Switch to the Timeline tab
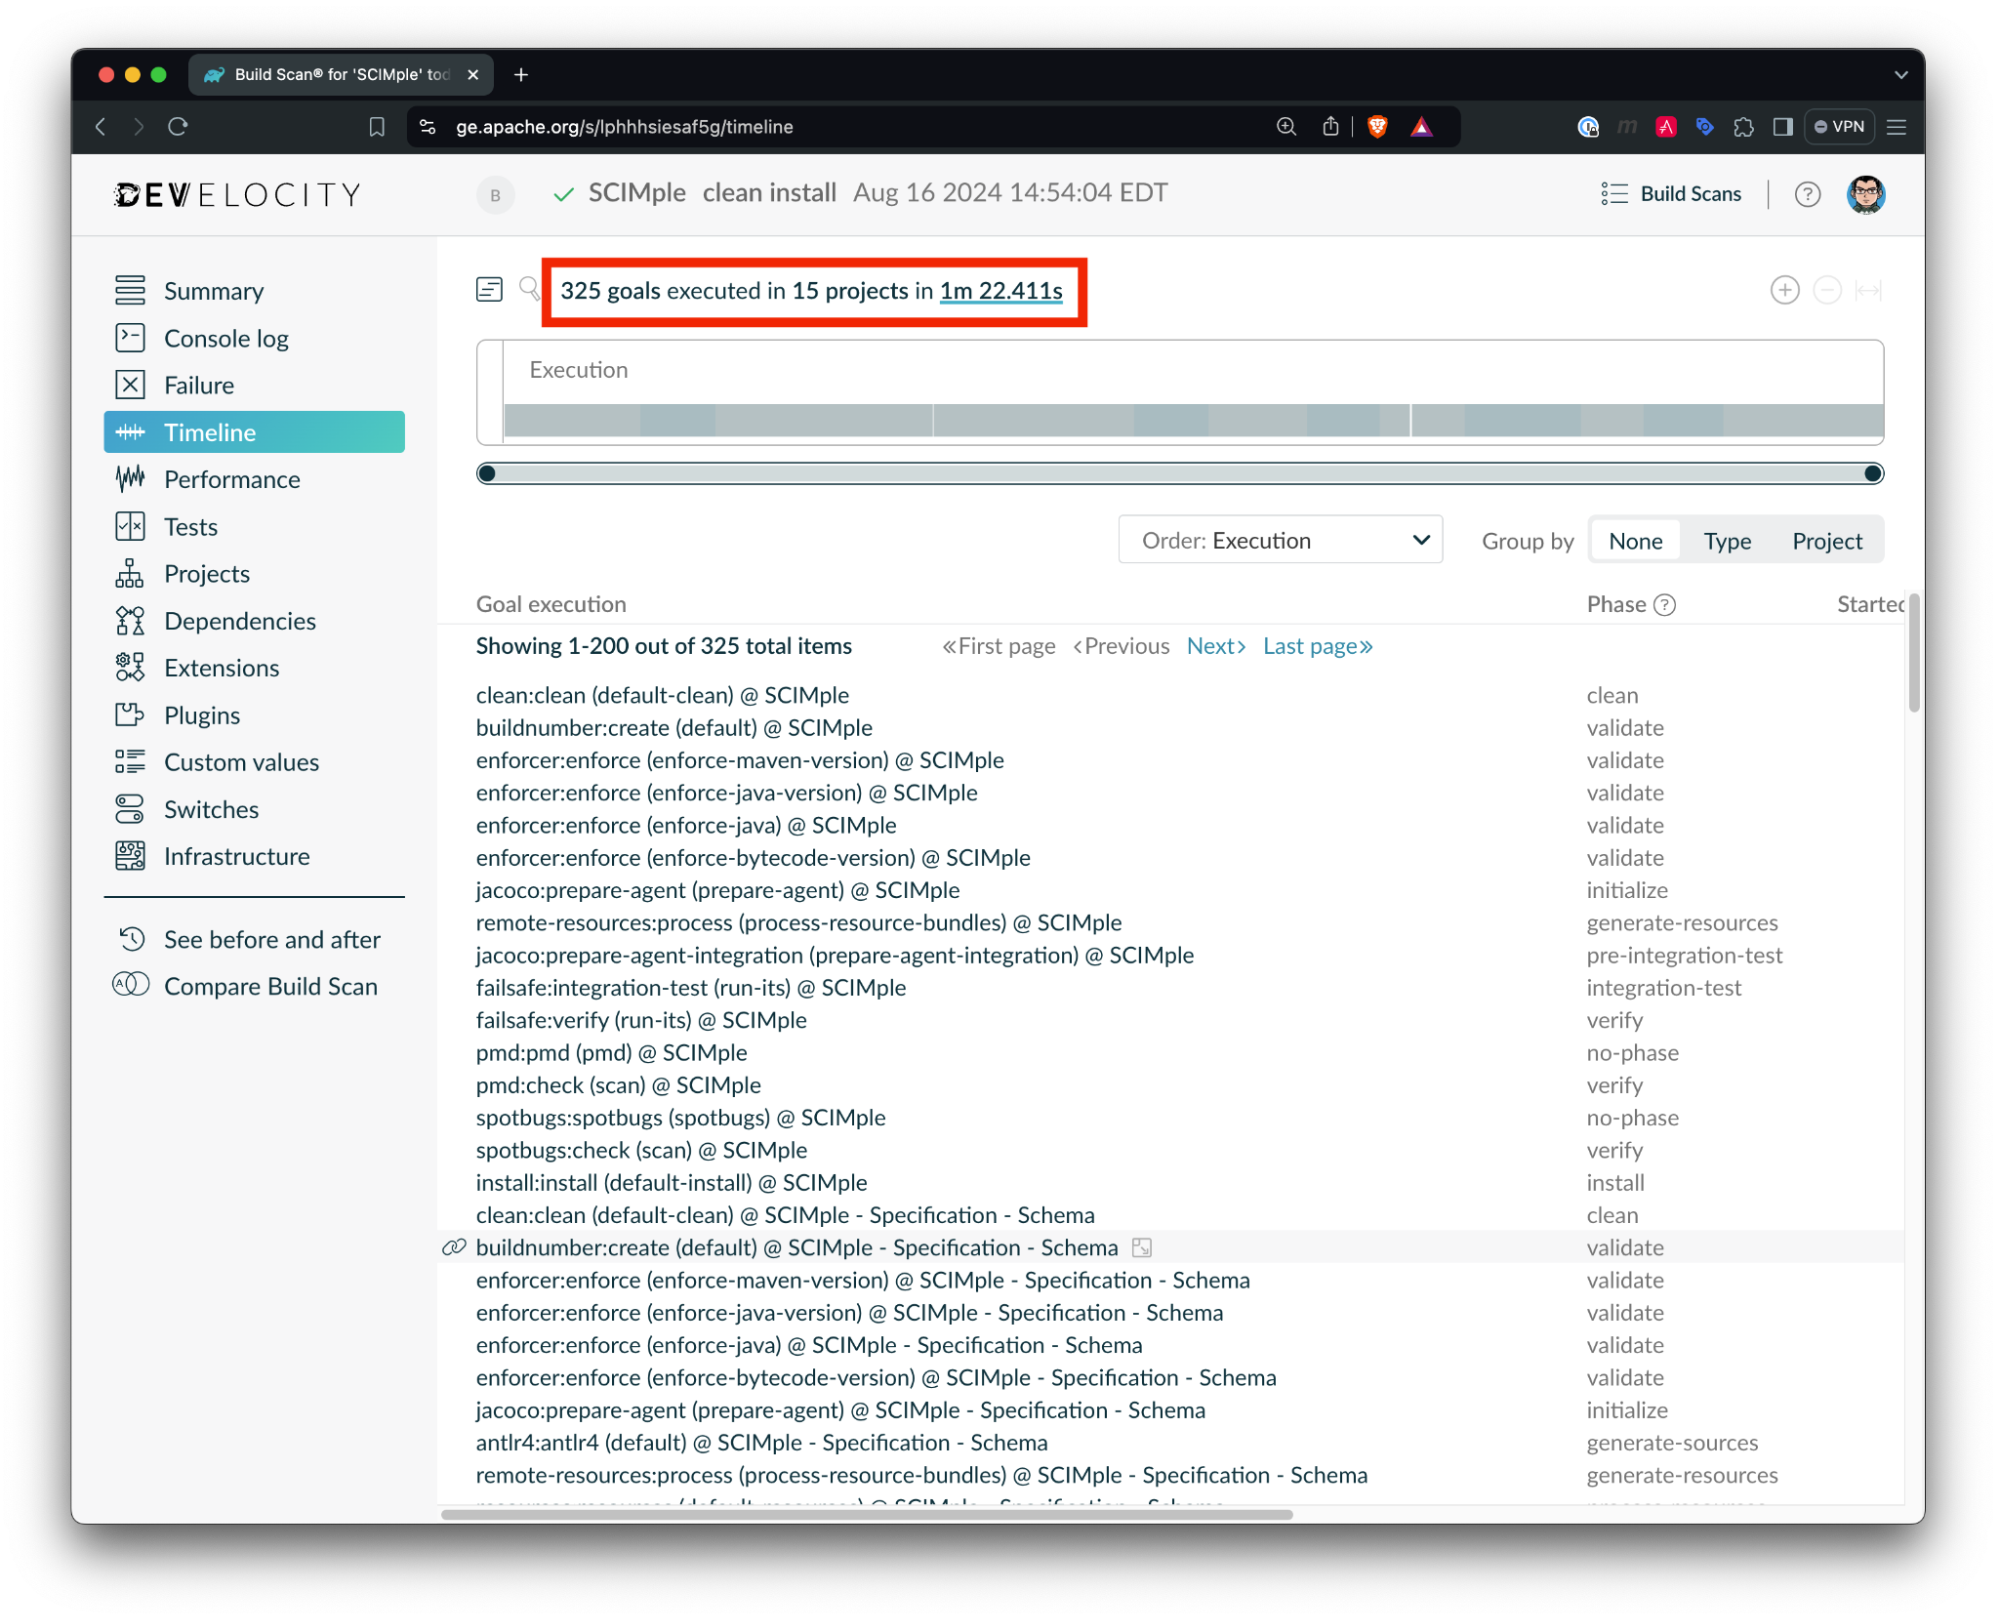The width and height of the screenshot is (1999, 1622). click(x=210, y=432)
